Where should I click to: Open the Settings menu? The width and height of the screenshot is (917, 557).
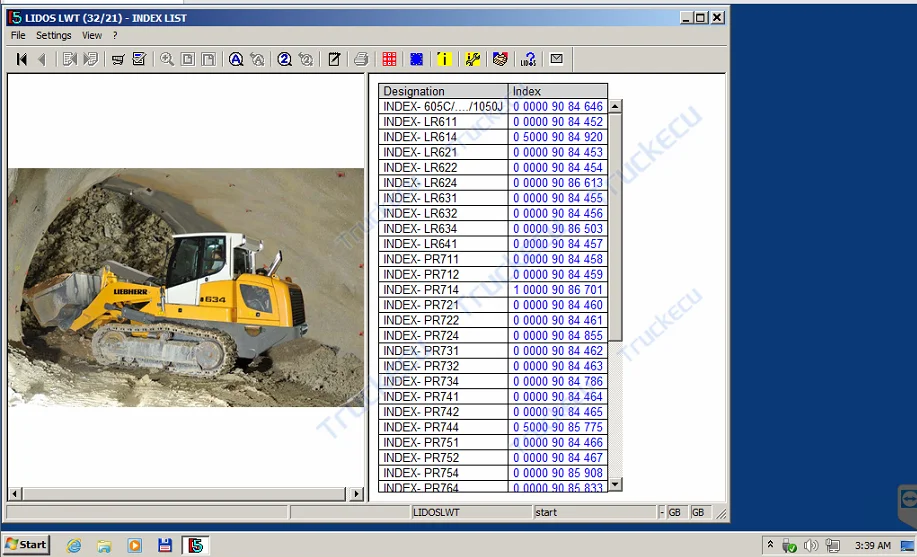coord(54,35)
